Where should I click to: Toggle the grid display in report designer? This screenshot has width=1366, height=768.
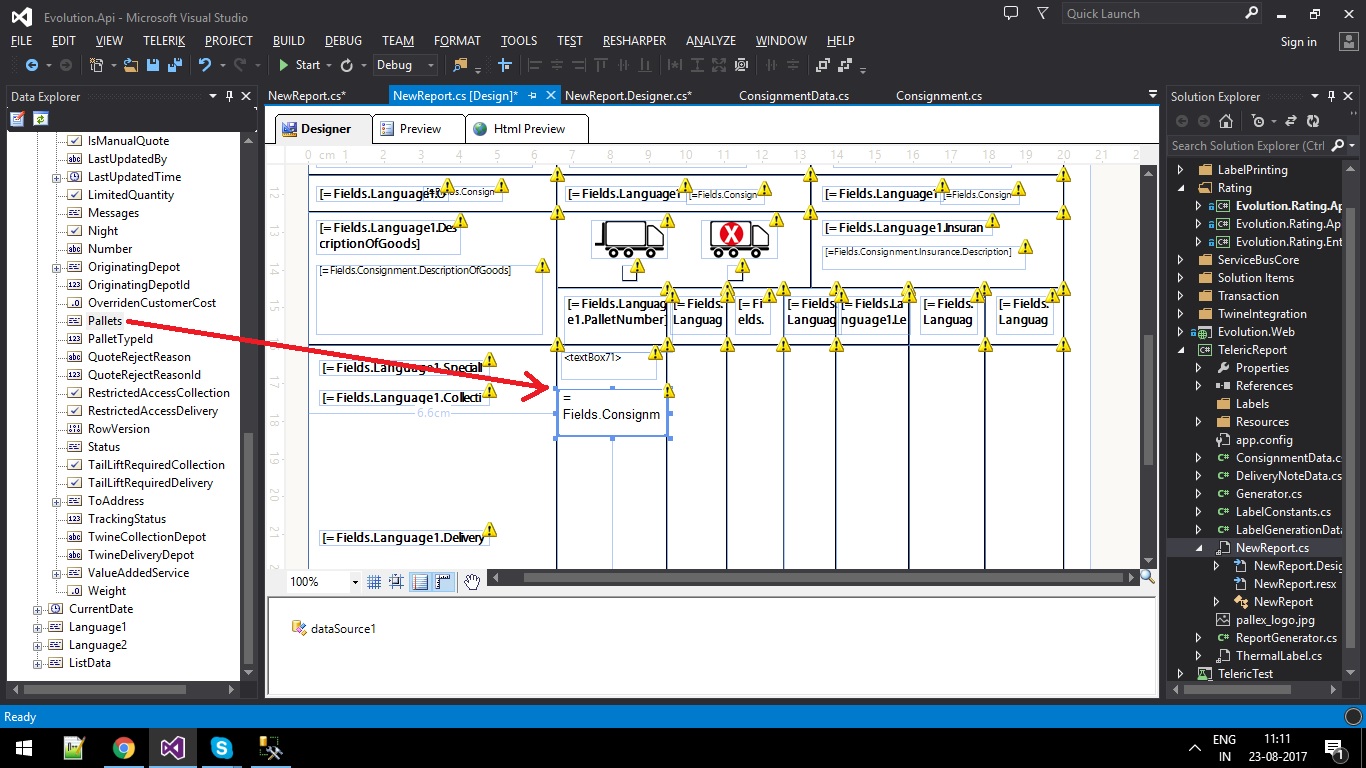(373, 582)
